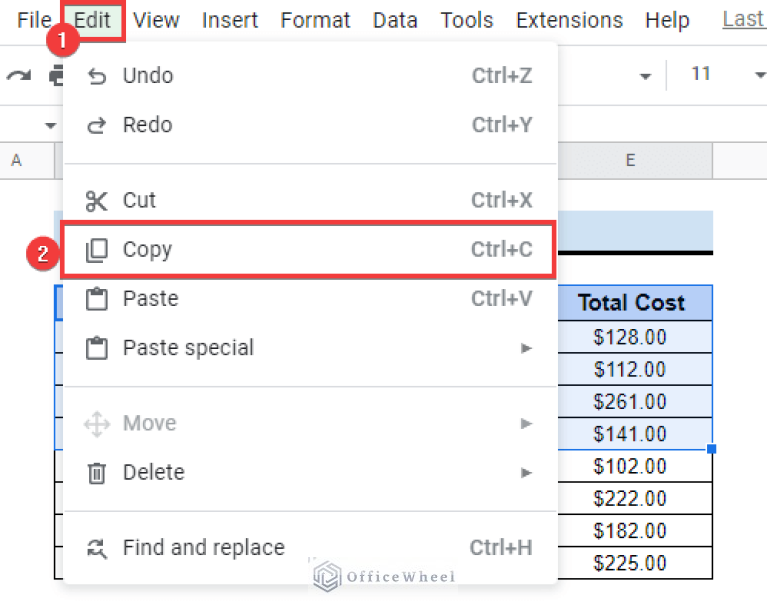Open the Data menu
This screenshot has width=767, height=615.
pos(395,21)
